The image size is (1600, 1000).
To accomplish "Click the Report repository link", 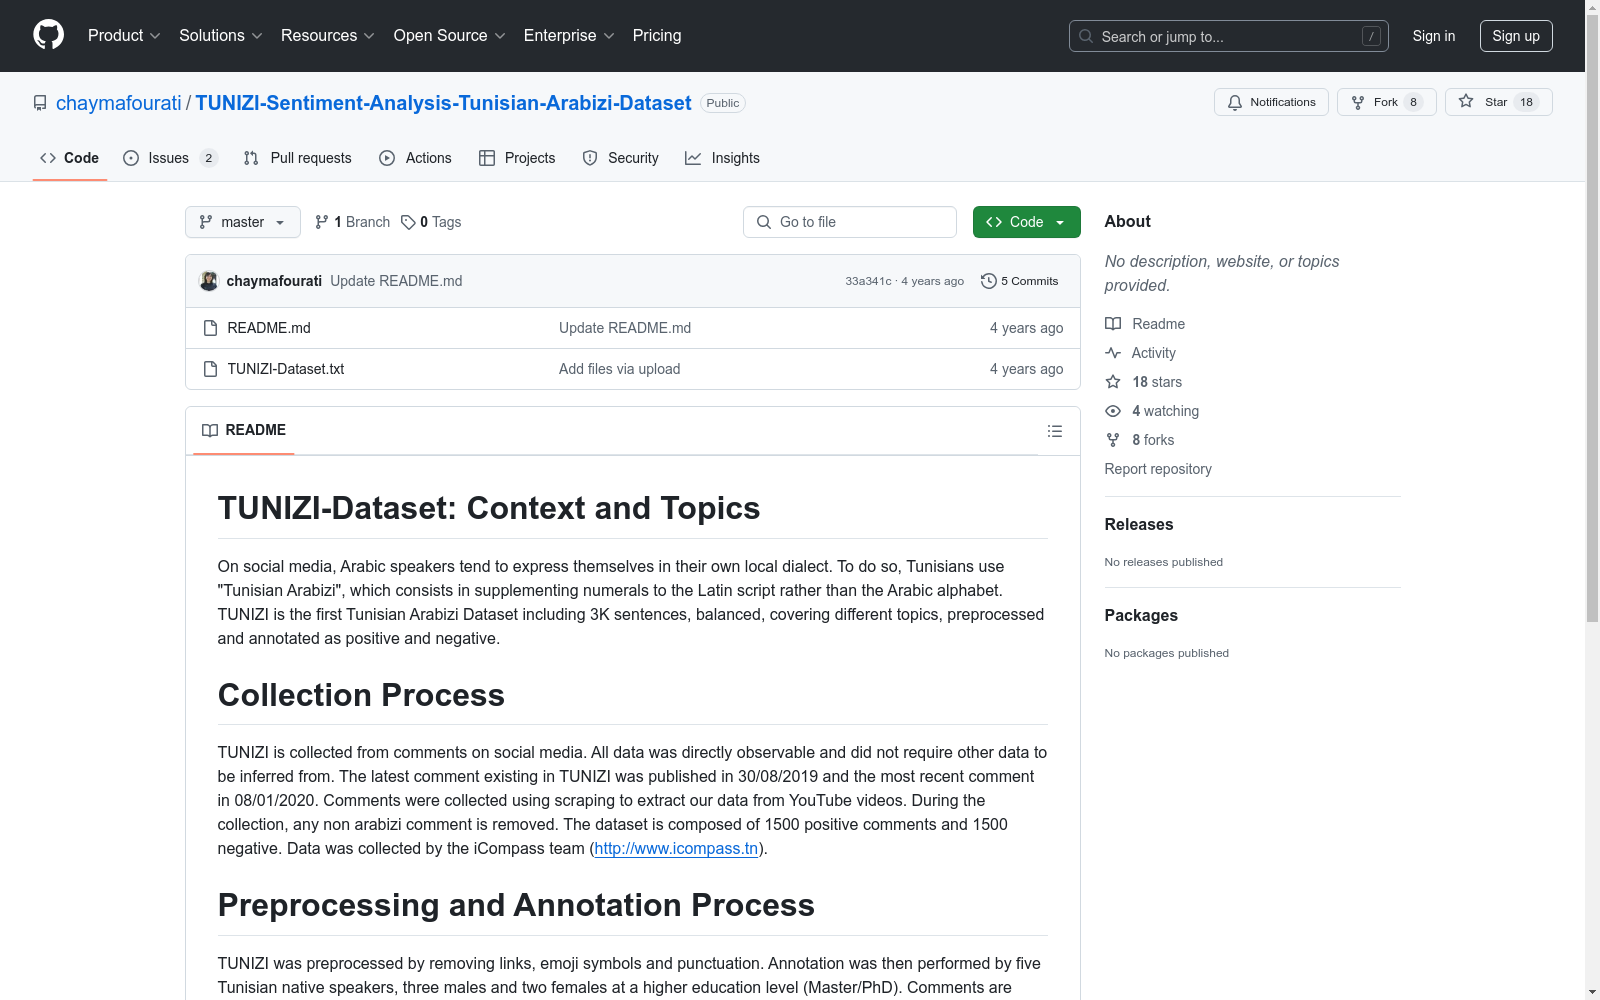I will (x=1158, y=469).
